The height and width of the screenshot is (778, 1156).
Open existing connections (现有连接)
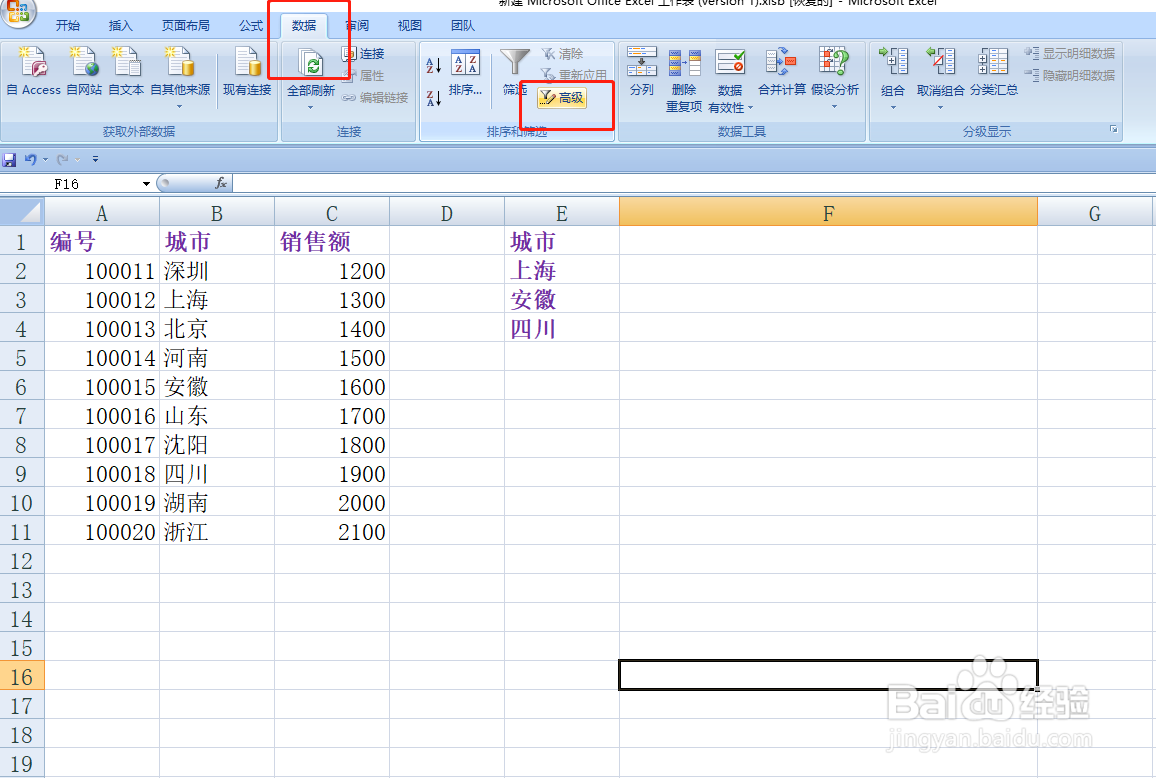pos(248,71)
